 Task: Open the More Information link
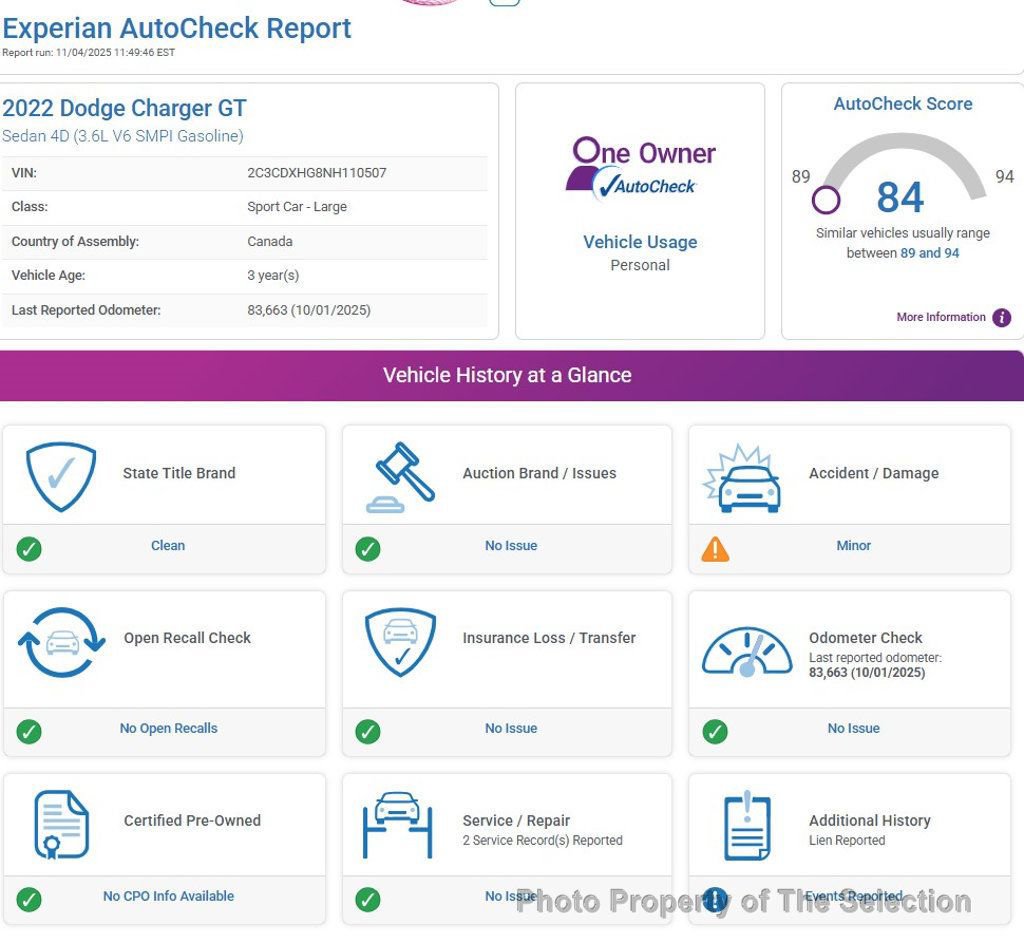940,317
